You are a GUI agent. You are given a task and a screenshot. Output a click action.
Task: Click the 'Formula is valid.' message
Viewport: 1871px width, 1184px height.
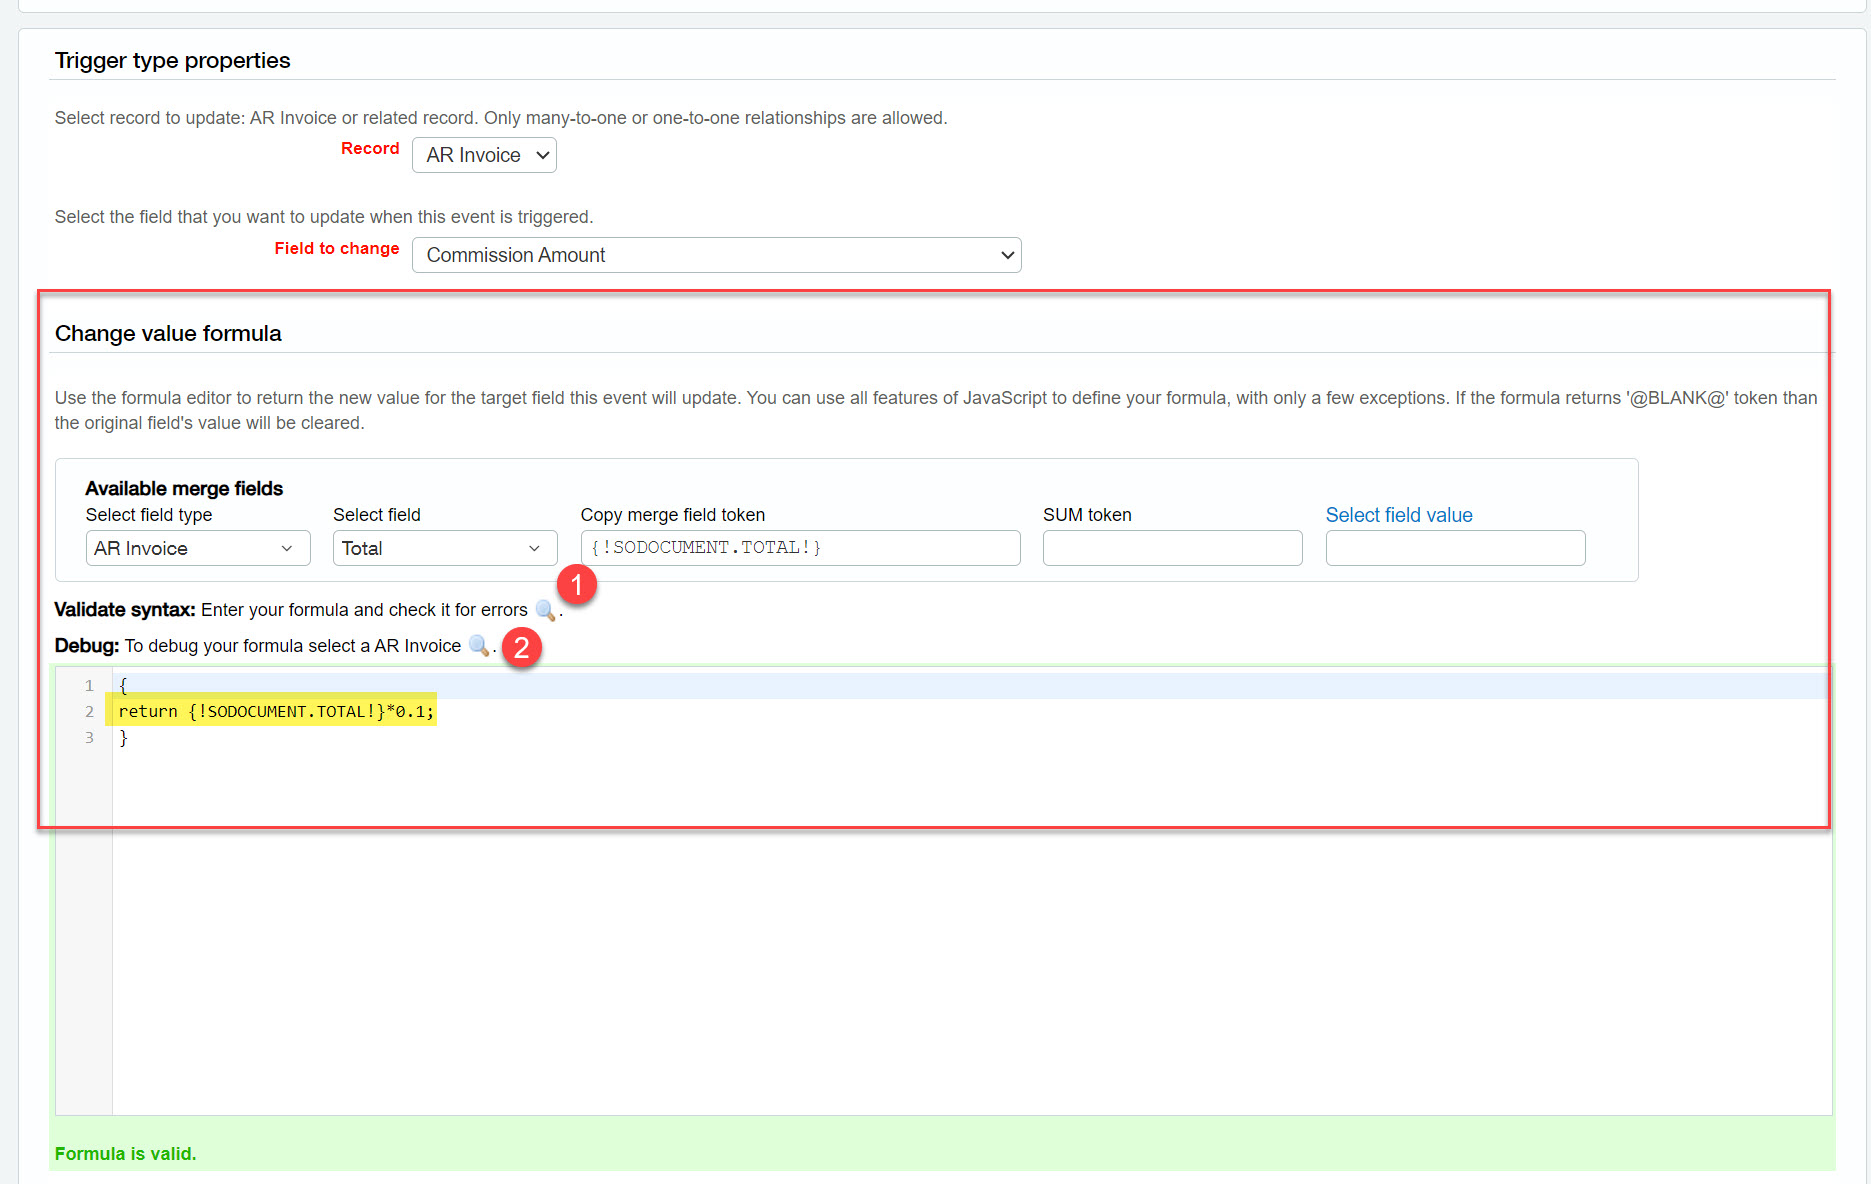pos(125,1153)
